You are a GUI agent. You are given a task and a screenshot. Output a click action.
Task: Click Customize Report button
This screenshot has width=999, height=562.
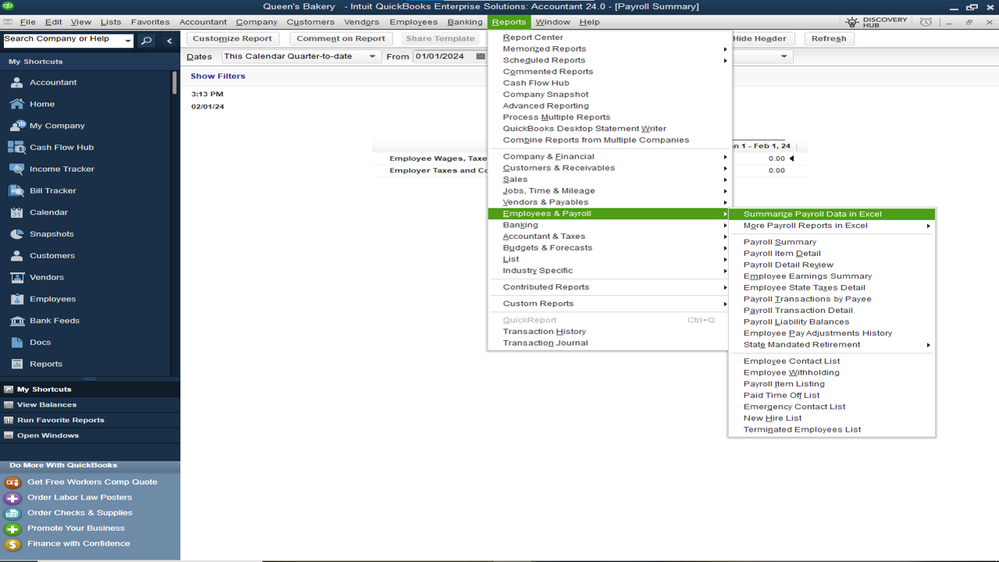coord(232,38)
